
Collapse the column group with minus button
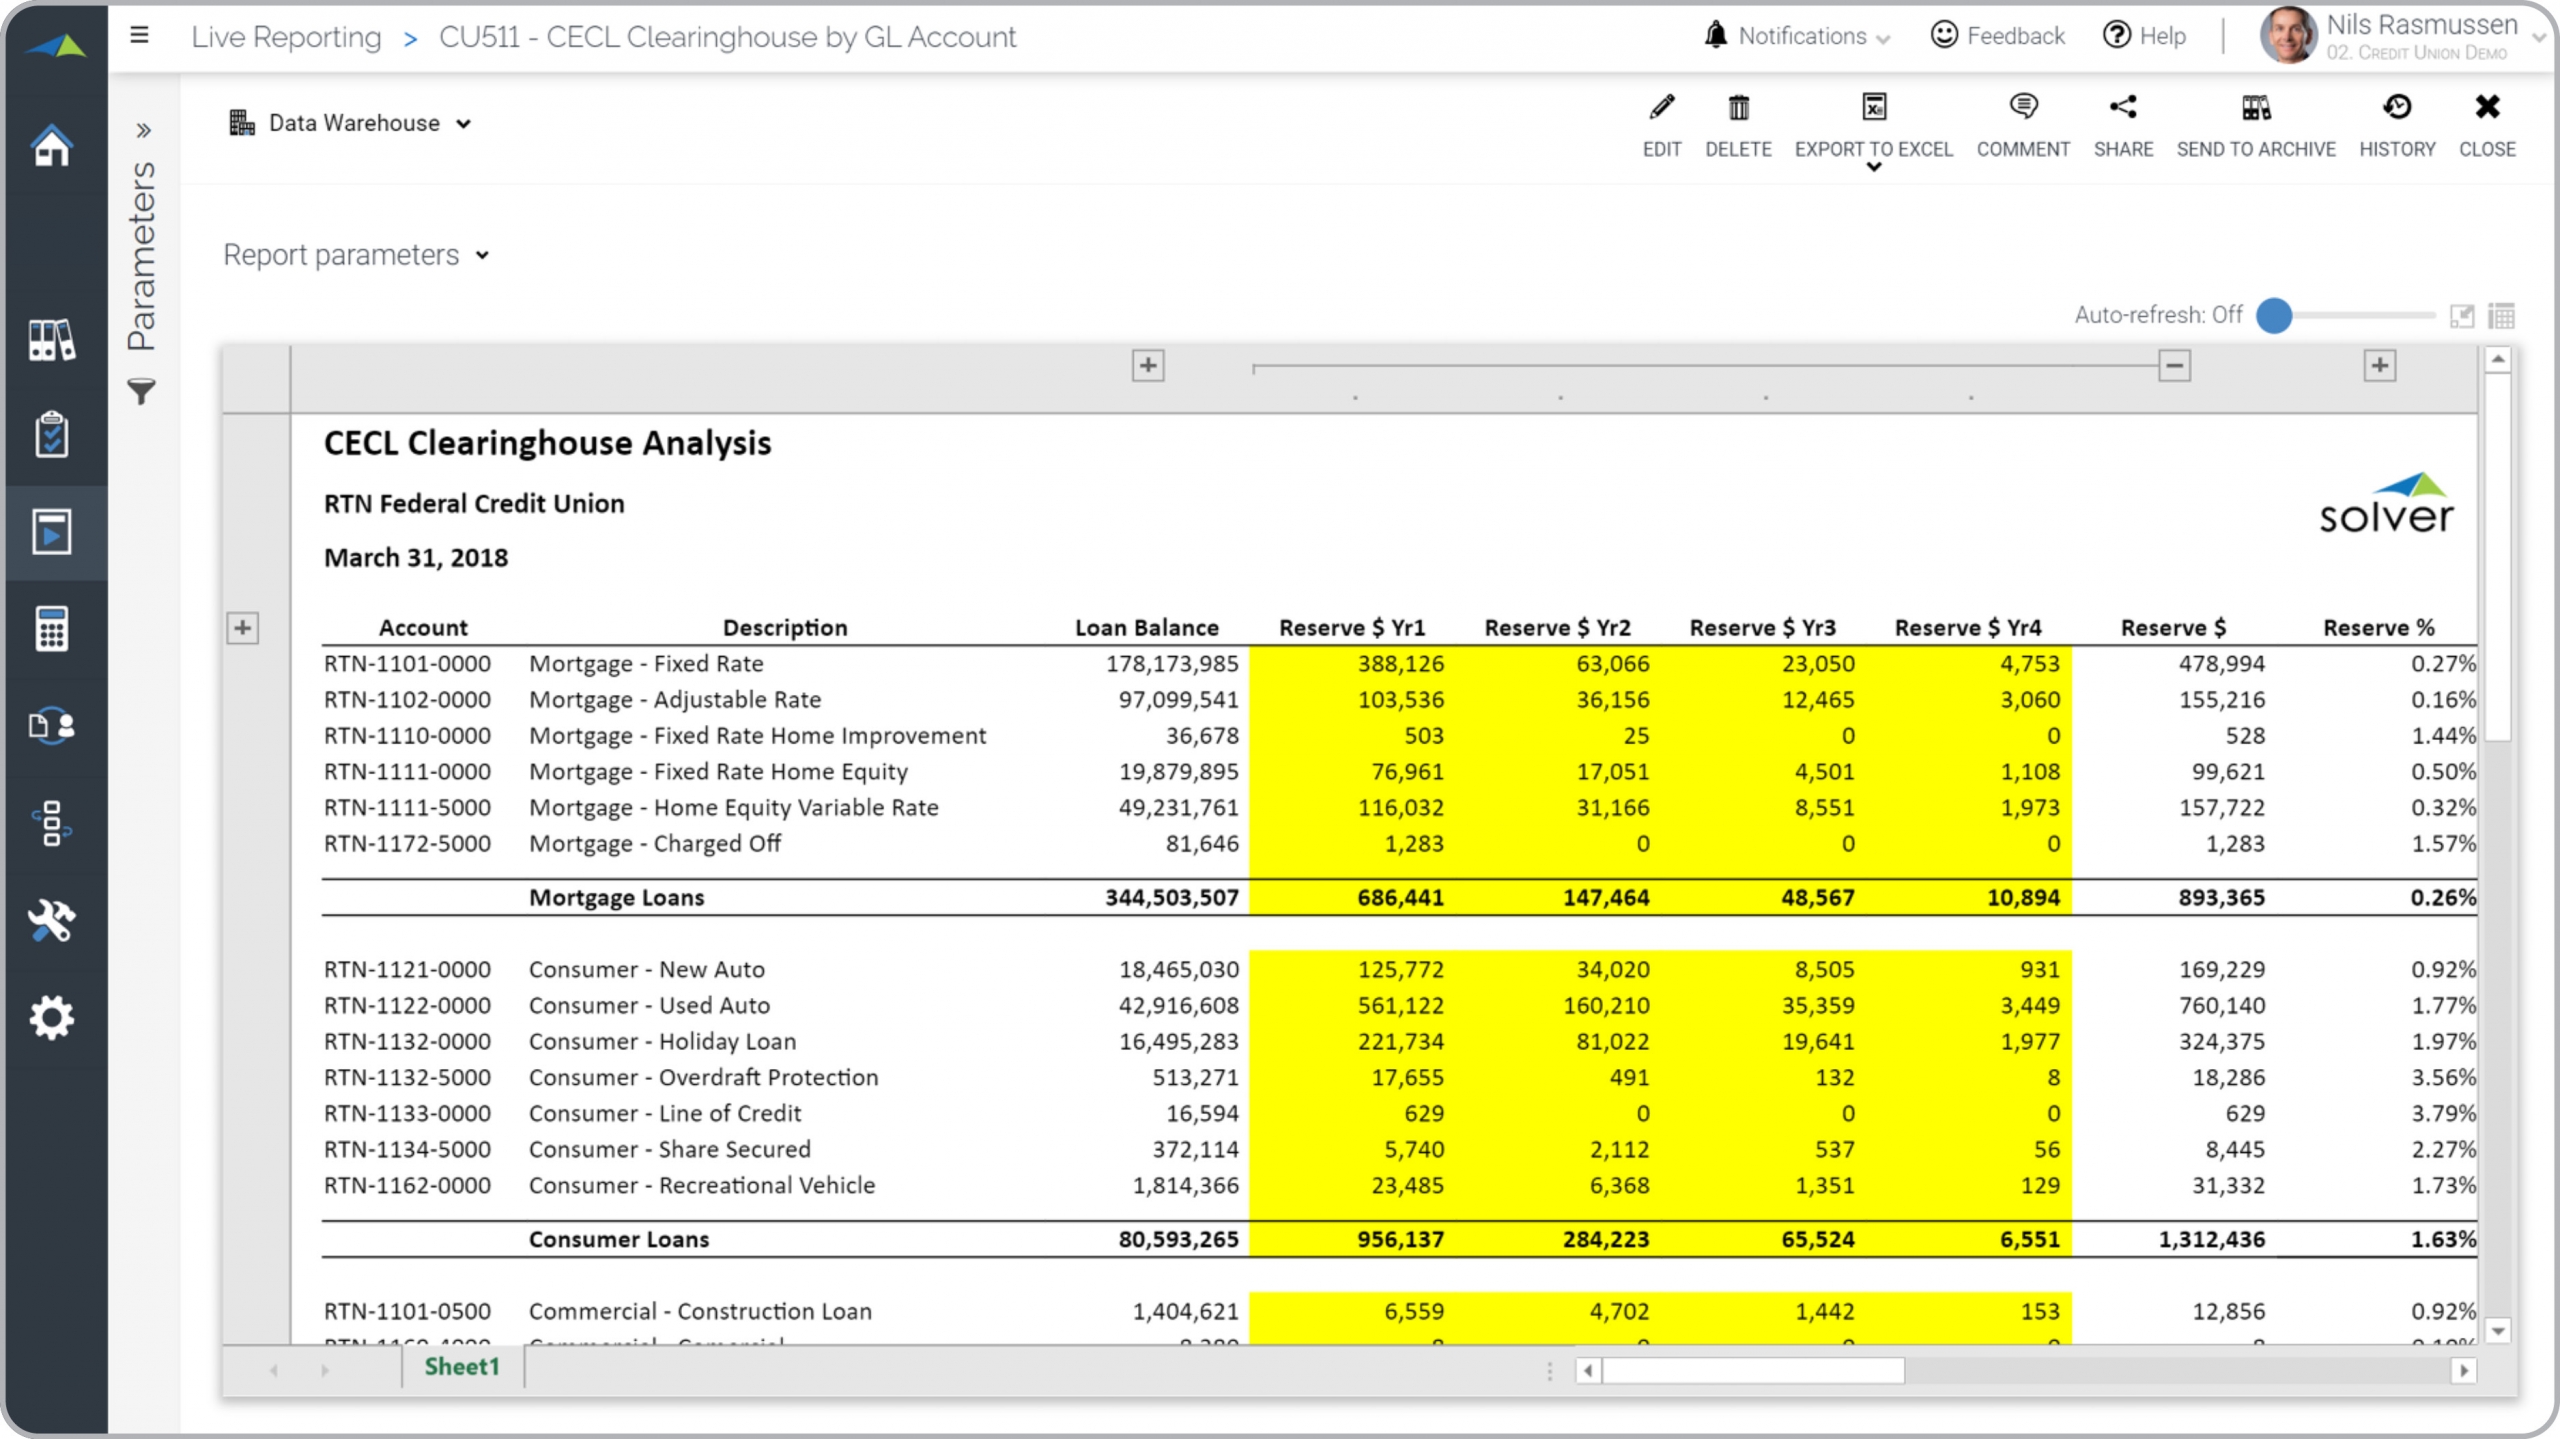2174,366
